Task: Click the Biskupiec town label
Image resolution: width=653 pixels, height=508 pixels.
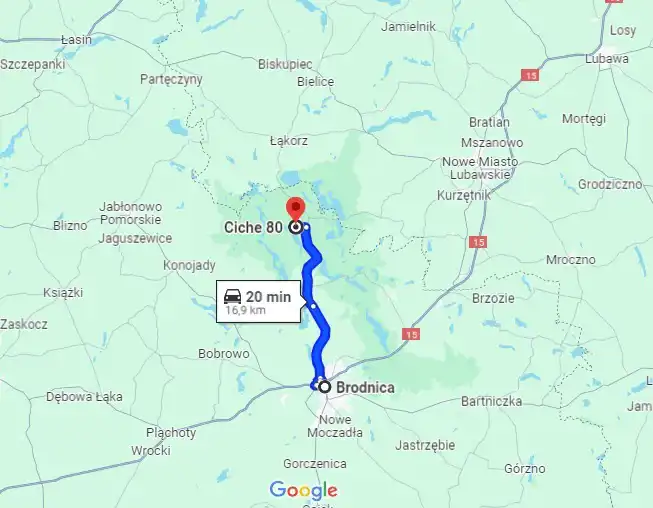Action: (x=285, y=64)
